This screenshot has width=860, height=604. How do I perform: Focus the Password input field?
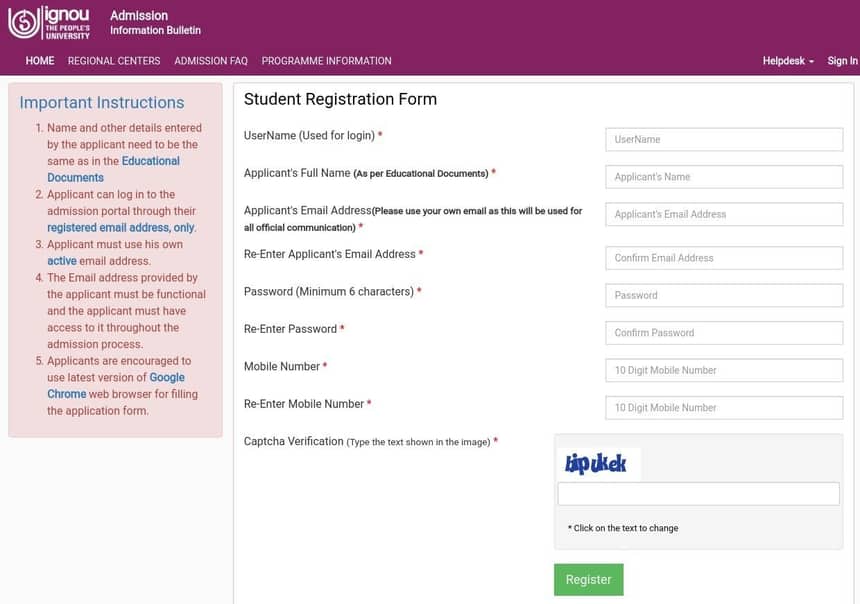coord(724,296)
